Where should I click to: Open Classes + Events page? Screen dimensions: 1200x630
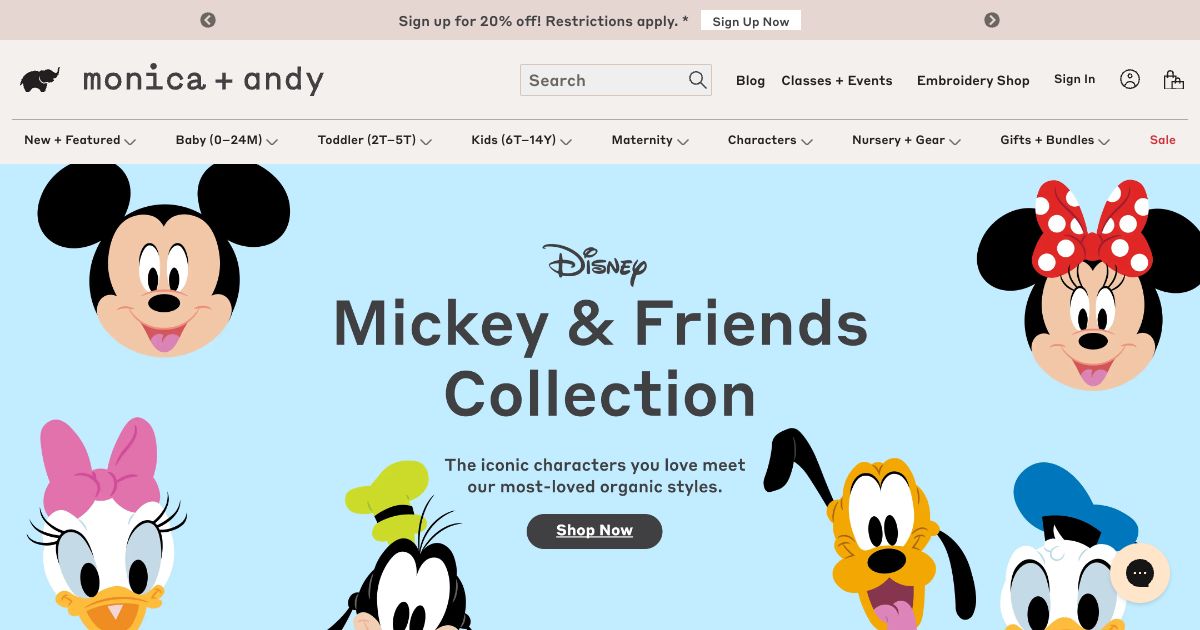tap(837, 81)
